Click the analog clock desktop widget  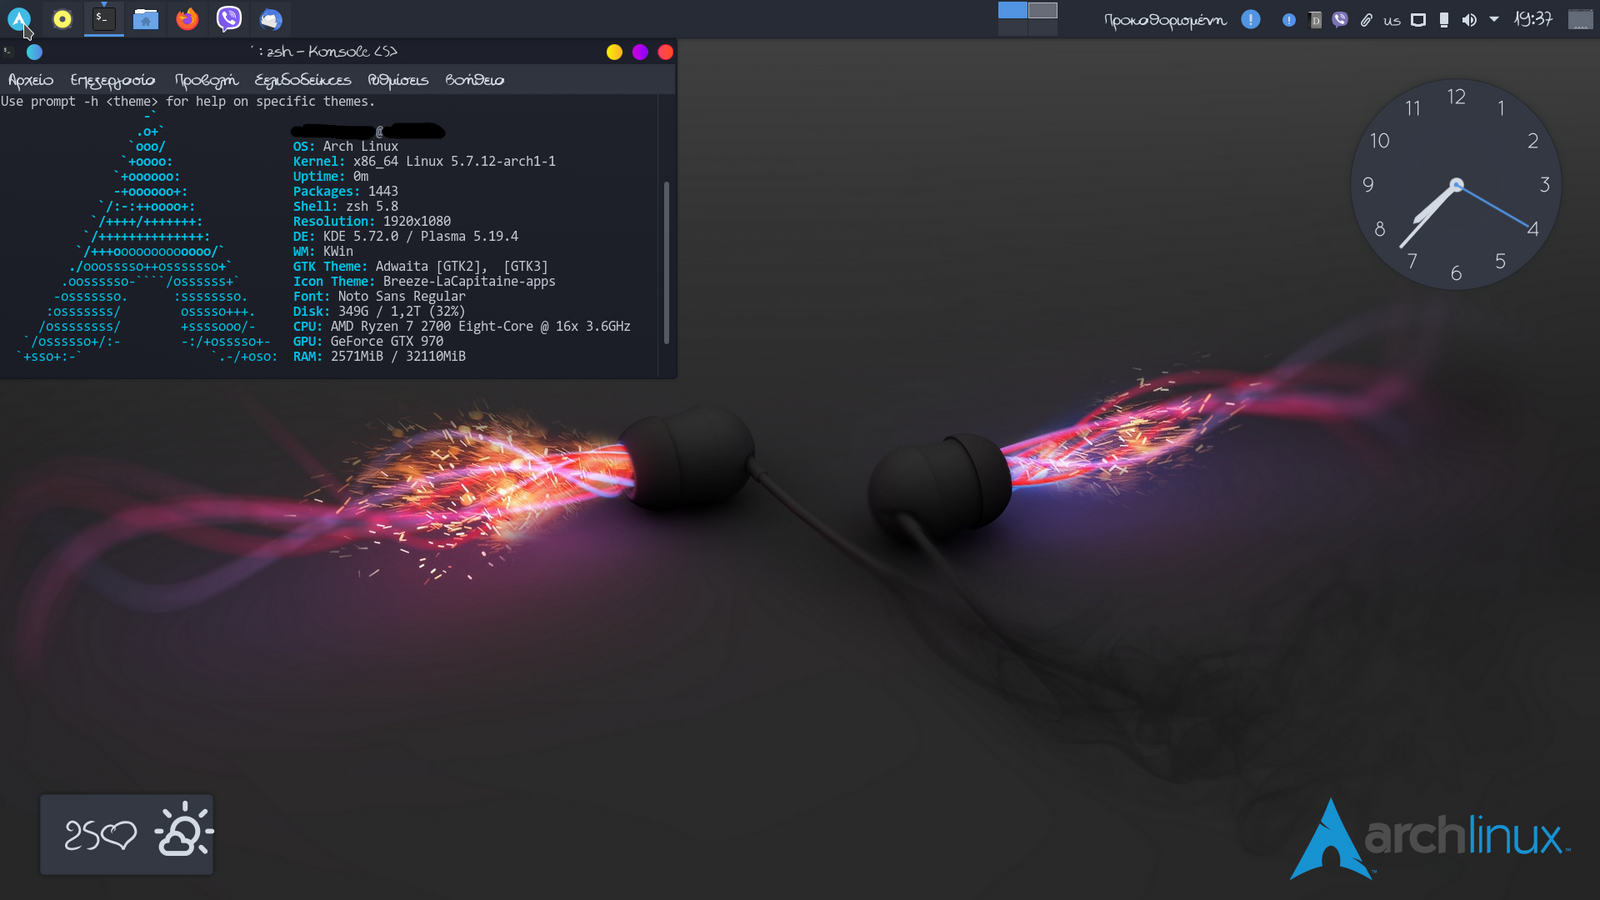pos(1456,185)
